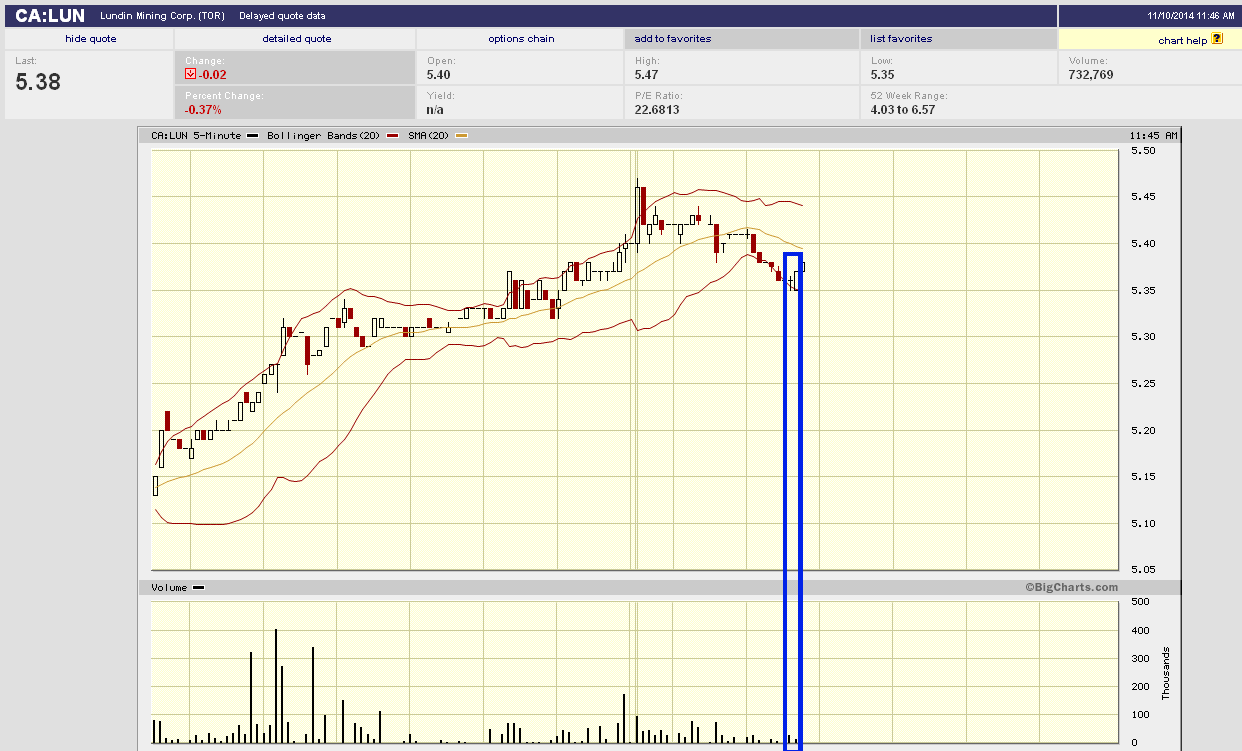Click the Last price 5.38
Viewport: 1242px width, 751px height.
38,82
